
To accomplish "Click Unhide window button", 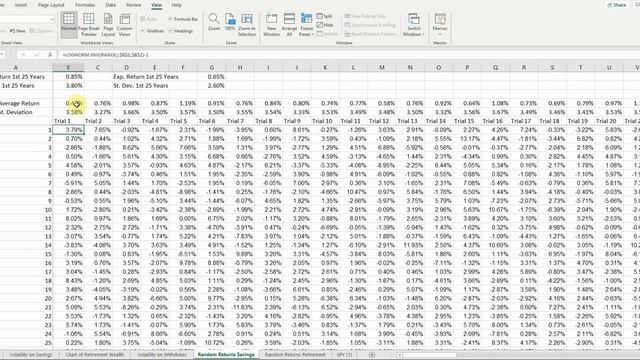I will (x=328, y=34).
